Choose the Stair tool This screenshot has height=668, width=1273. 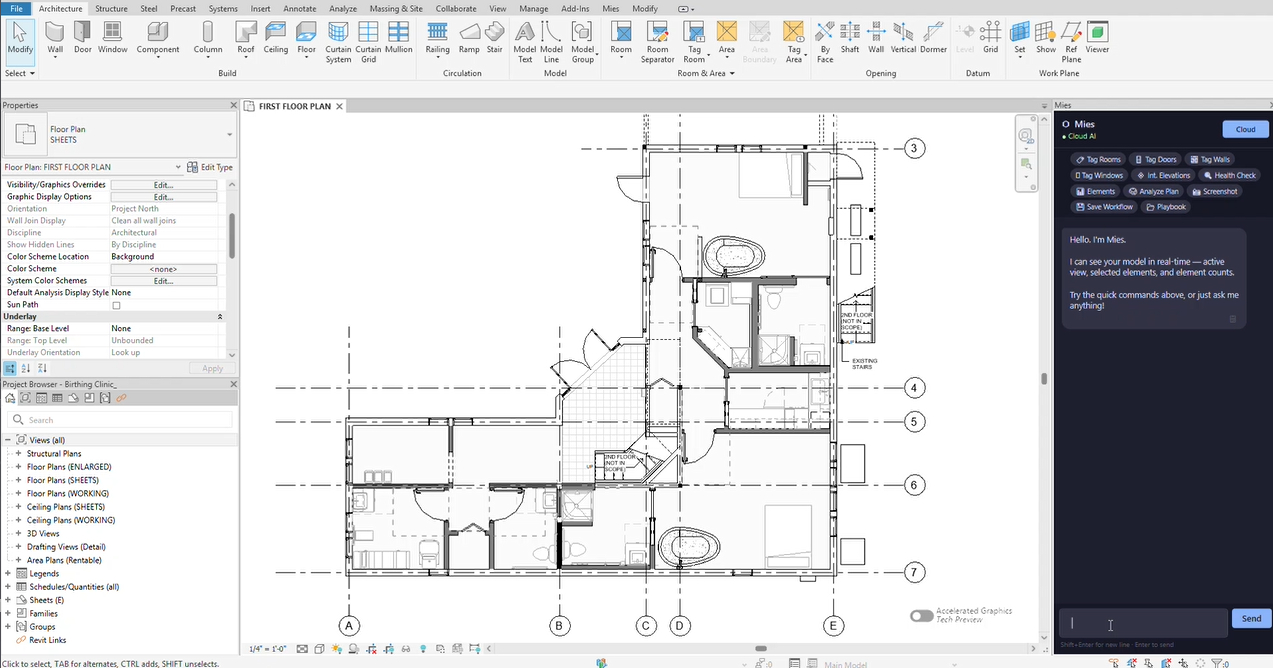[494, 36]
